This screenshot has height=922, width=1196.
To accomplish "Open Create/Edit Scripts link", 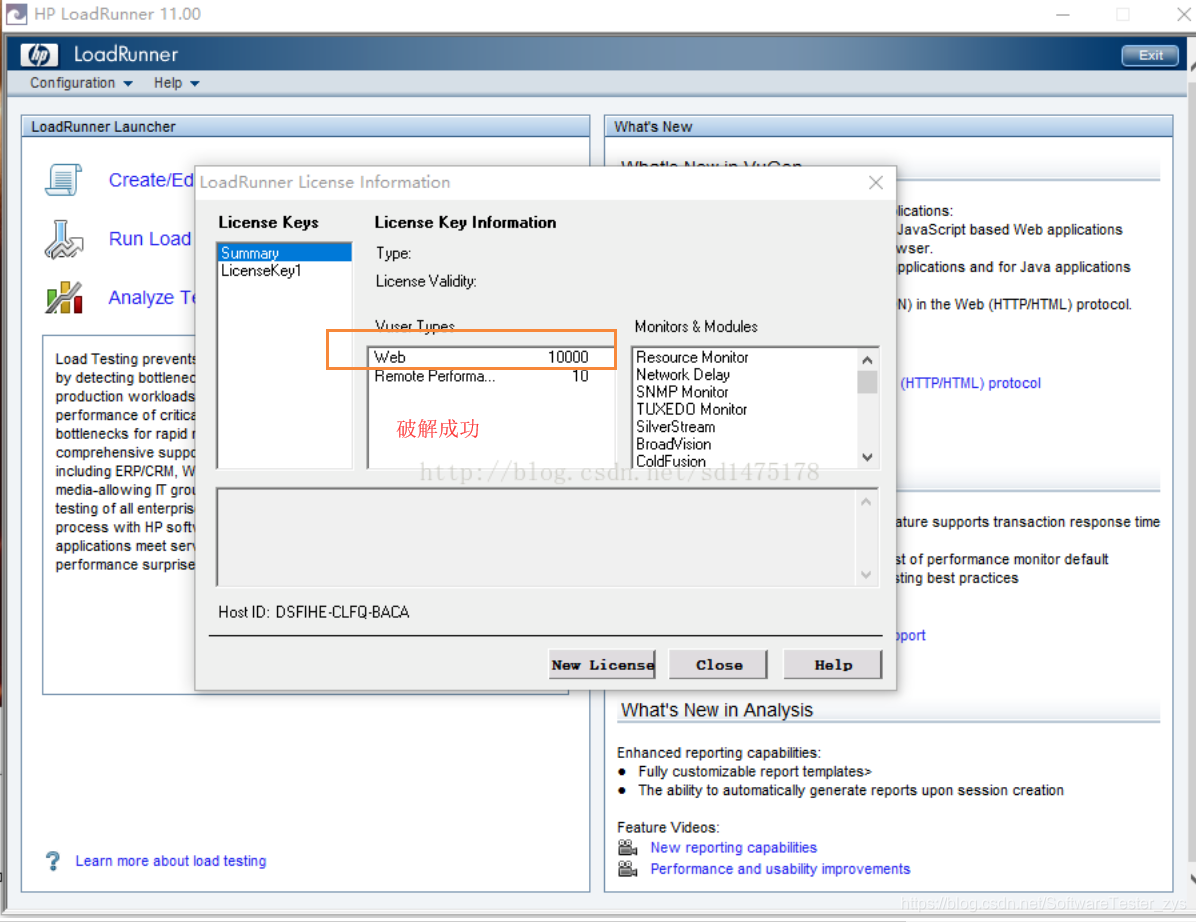I will 151,180.
